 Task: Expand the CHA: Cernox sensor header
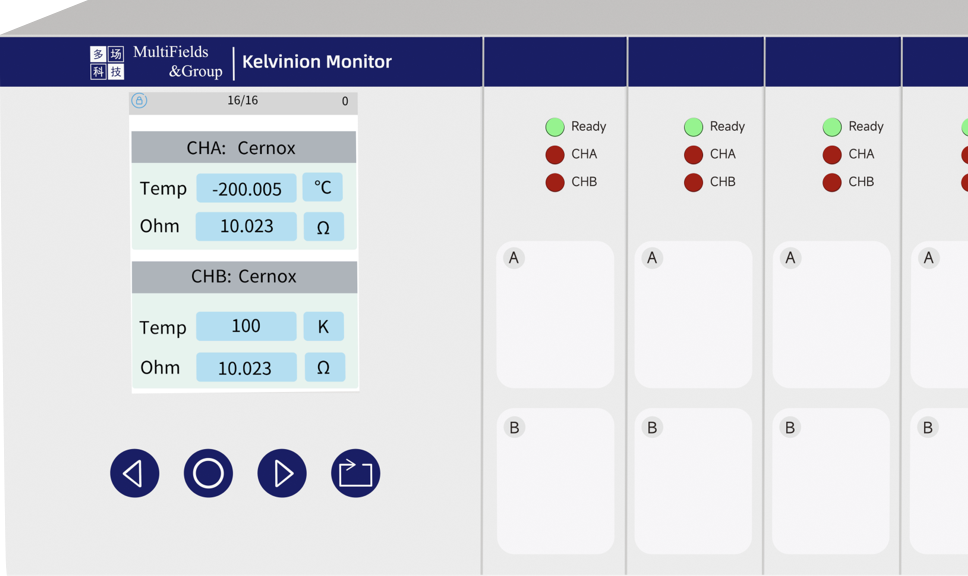(243, 148)
